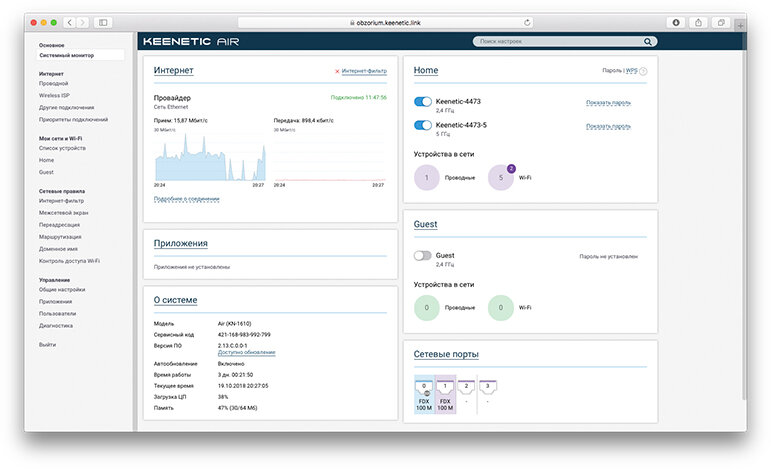Open Список устройств in sidebar

[62, 148]
